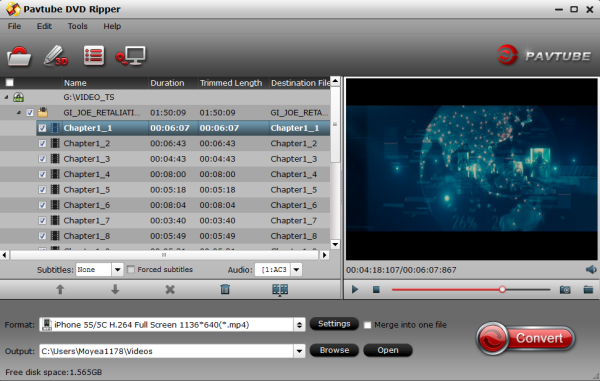
Task: Click film strip icon of Chapter1_4
Action: point(55,174)
